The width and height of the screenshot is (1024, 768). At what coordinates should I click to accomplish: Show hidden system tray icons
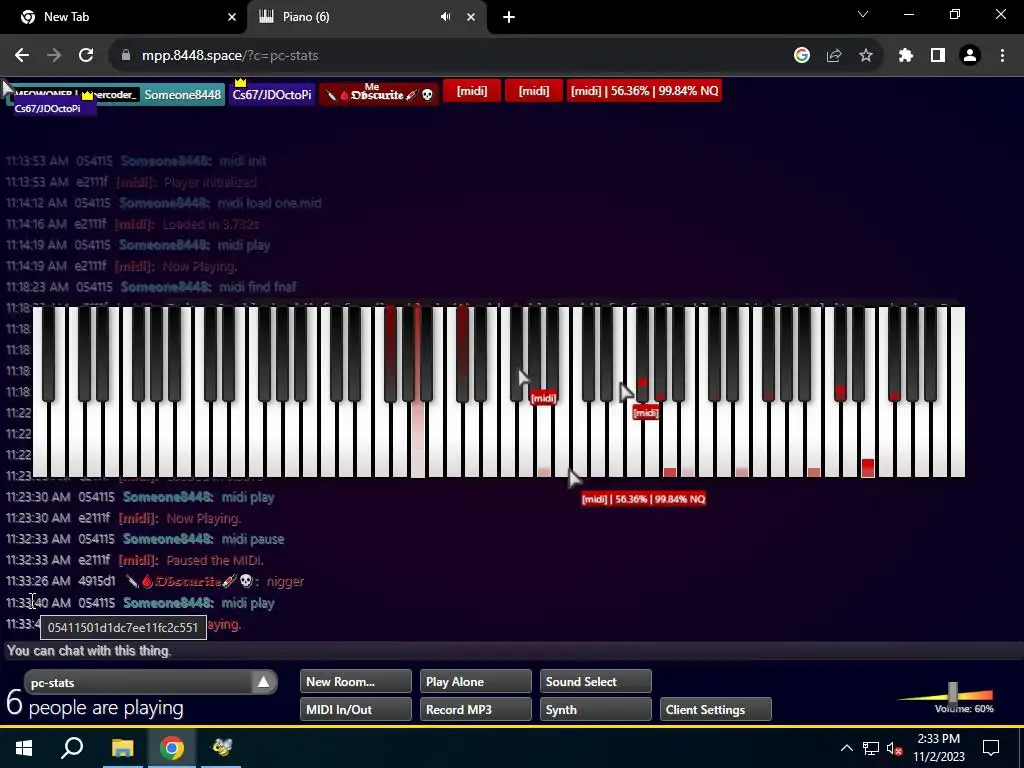pos(846,748)
